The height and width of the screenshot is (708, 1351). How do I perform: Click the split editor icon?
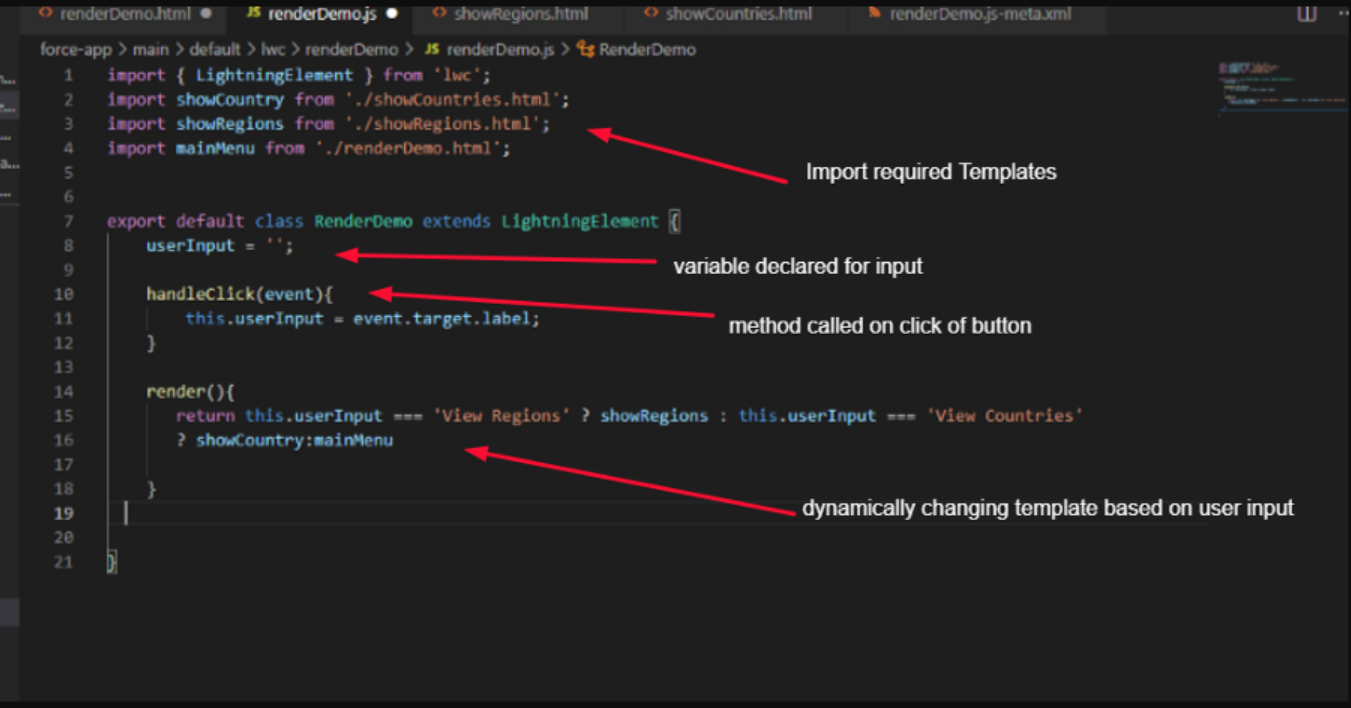1306,14
